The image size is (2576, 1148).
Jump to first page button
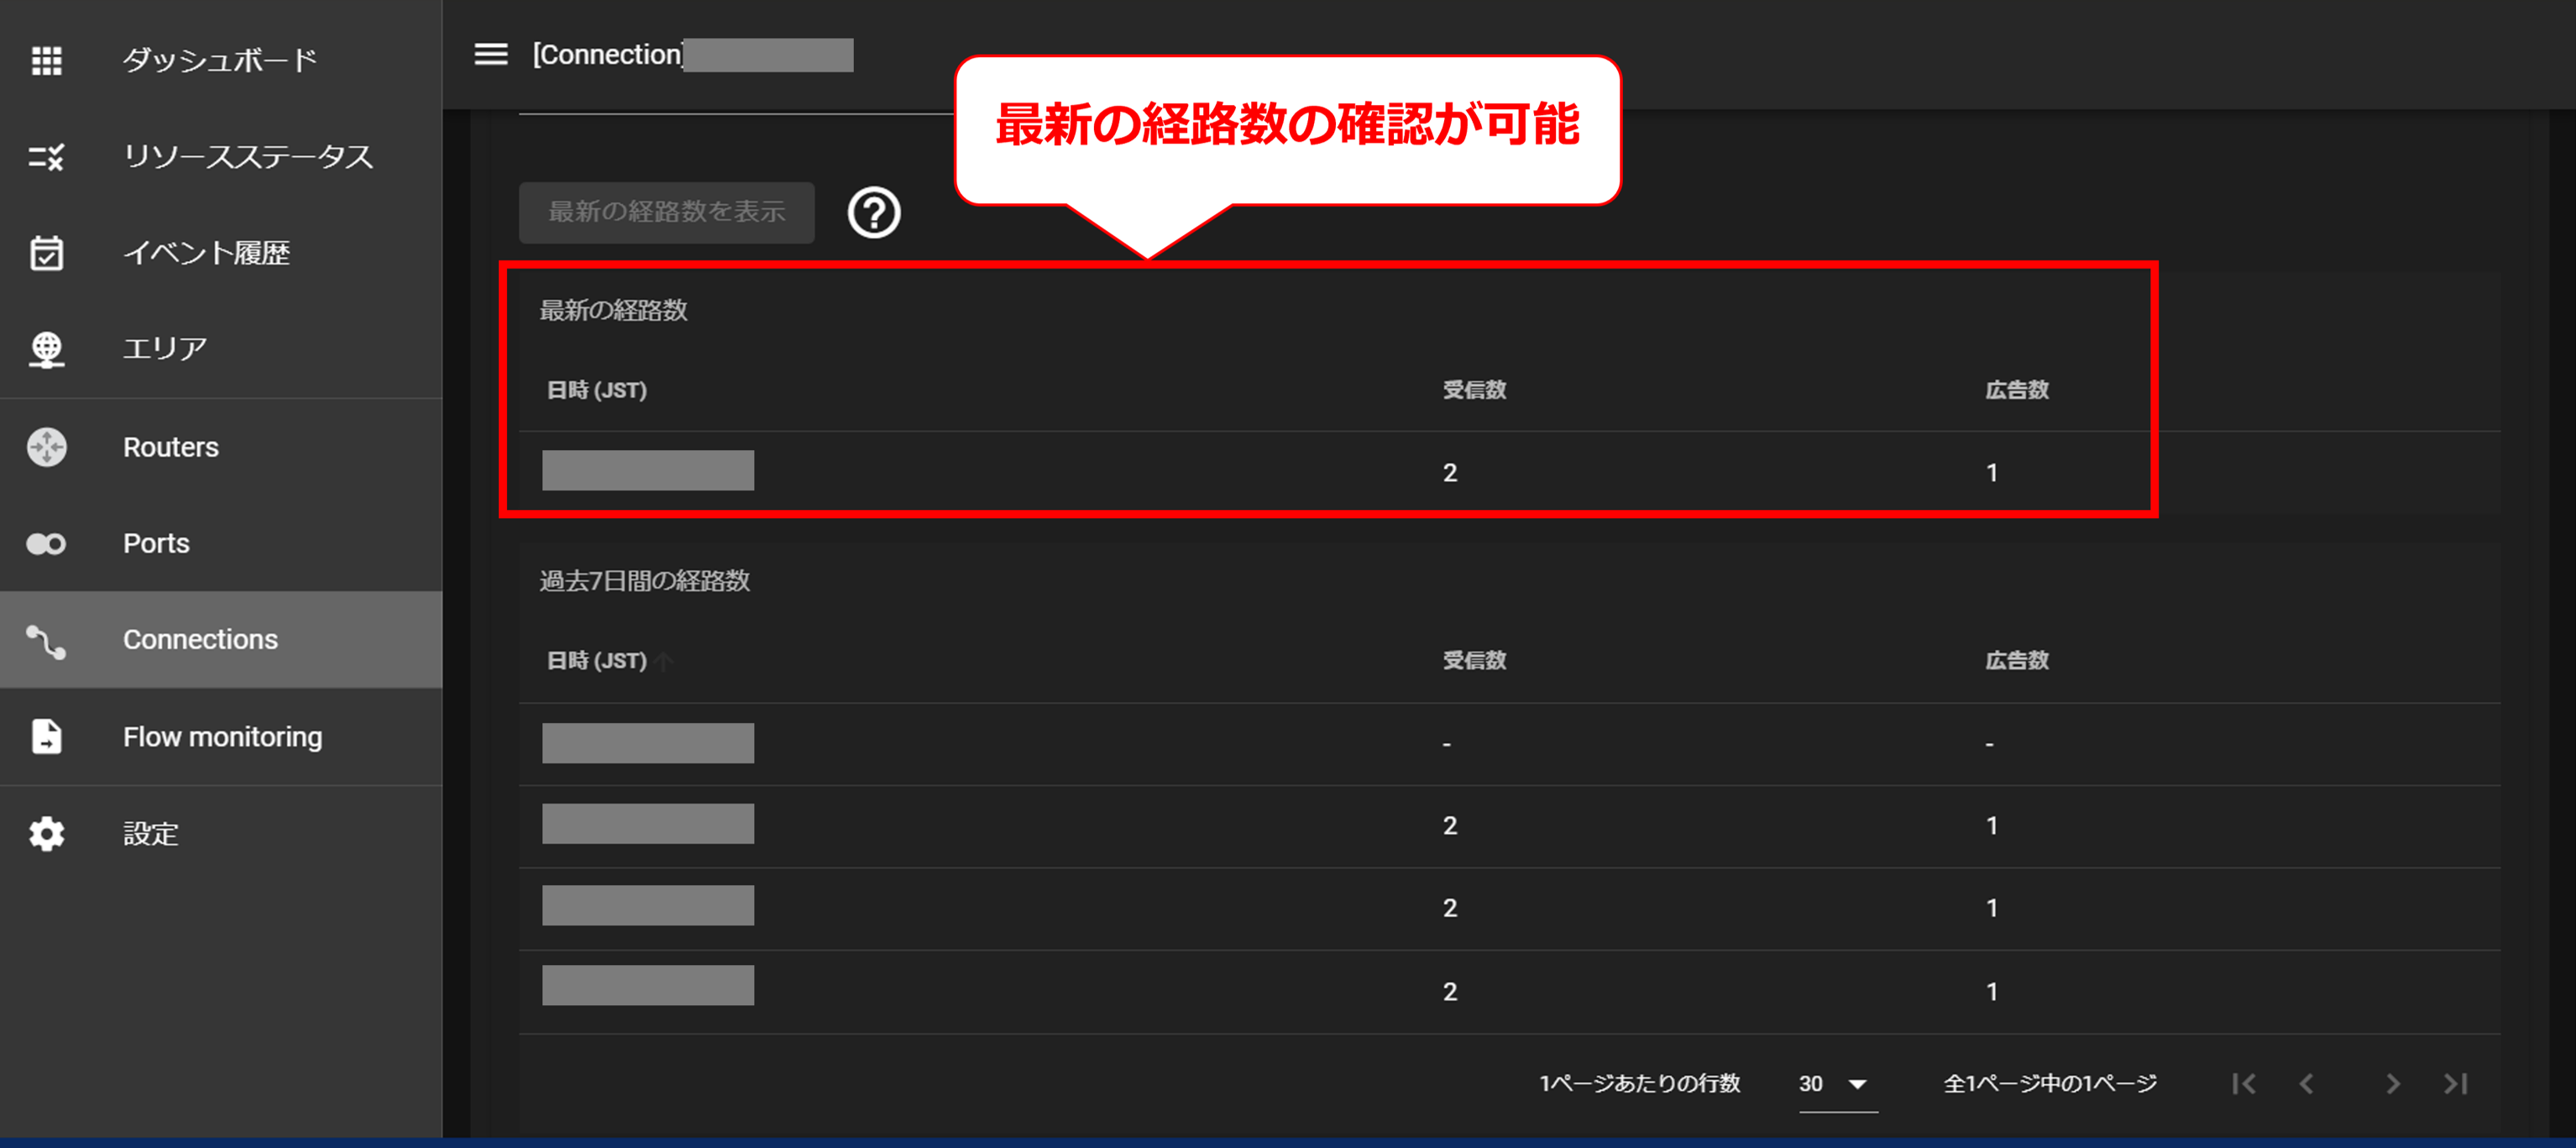(x=2243, y=1084)
